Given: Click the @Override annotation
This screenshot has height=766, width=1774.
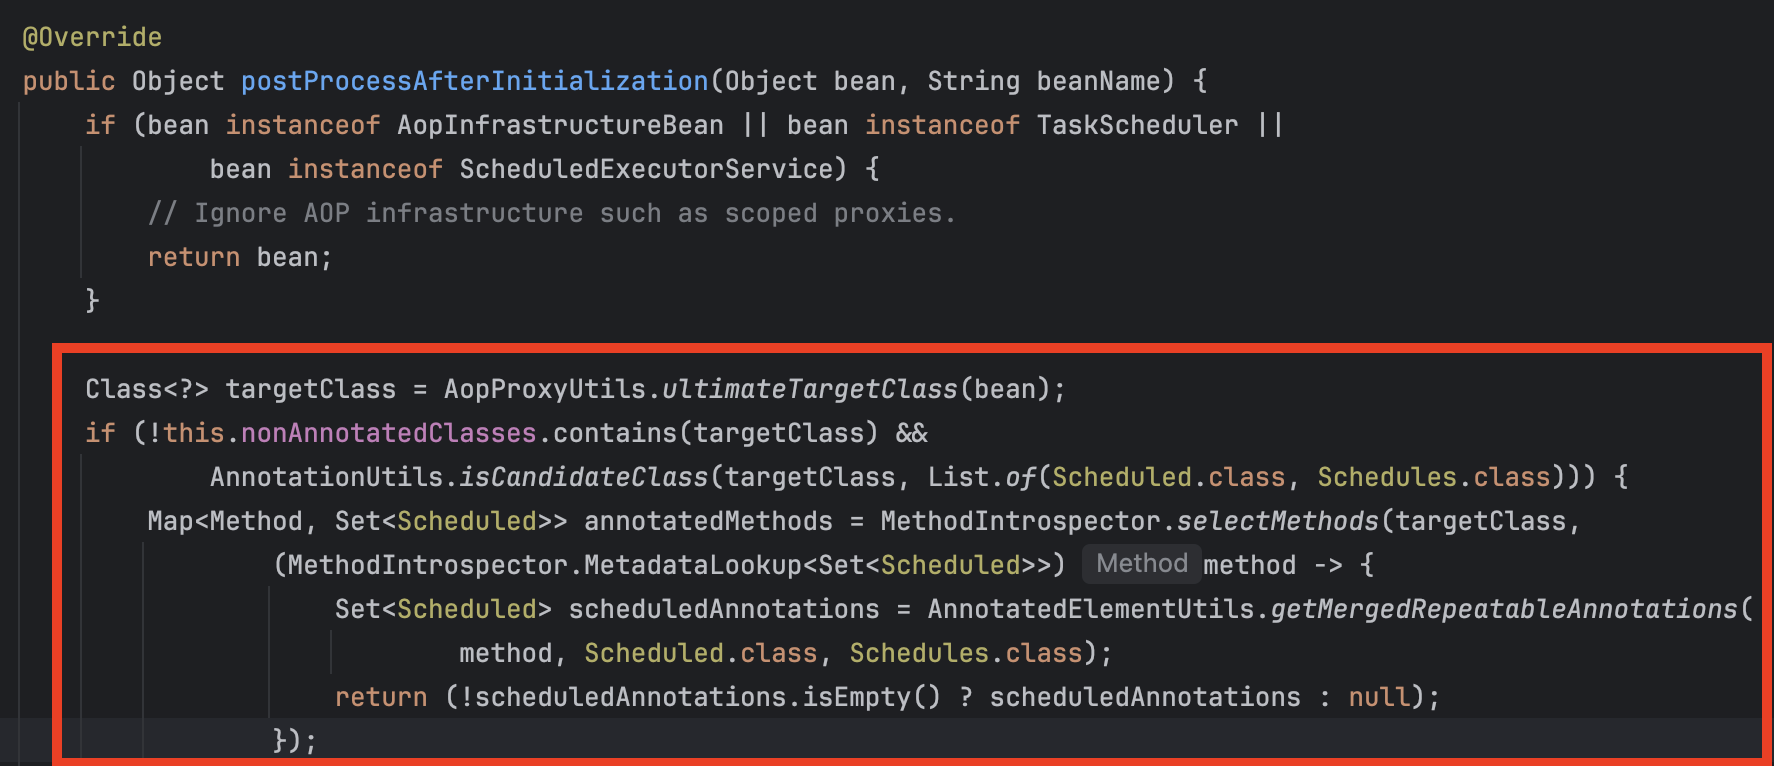Looking at the screenshot, I should (92, 37).
